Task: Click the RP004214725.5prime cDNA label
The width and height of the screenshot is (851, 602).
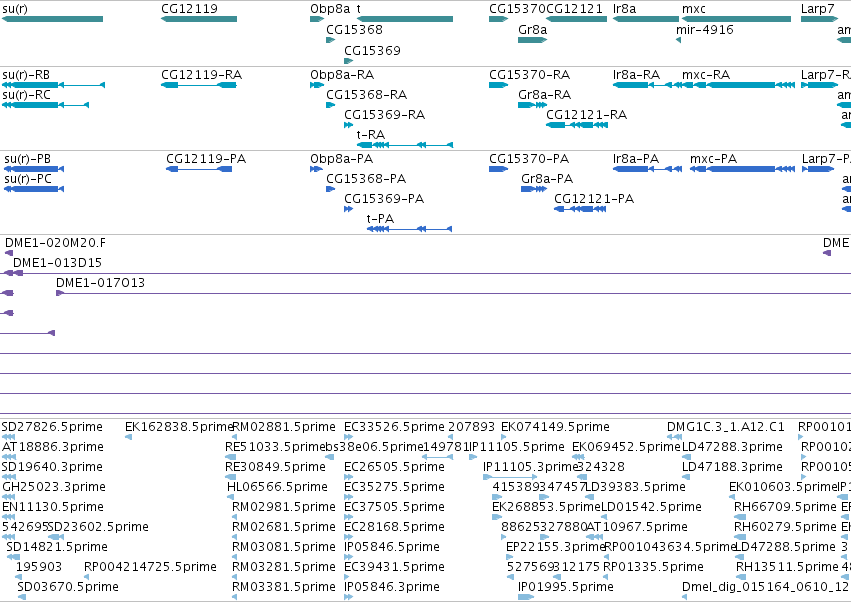Action: pos(150,567)
